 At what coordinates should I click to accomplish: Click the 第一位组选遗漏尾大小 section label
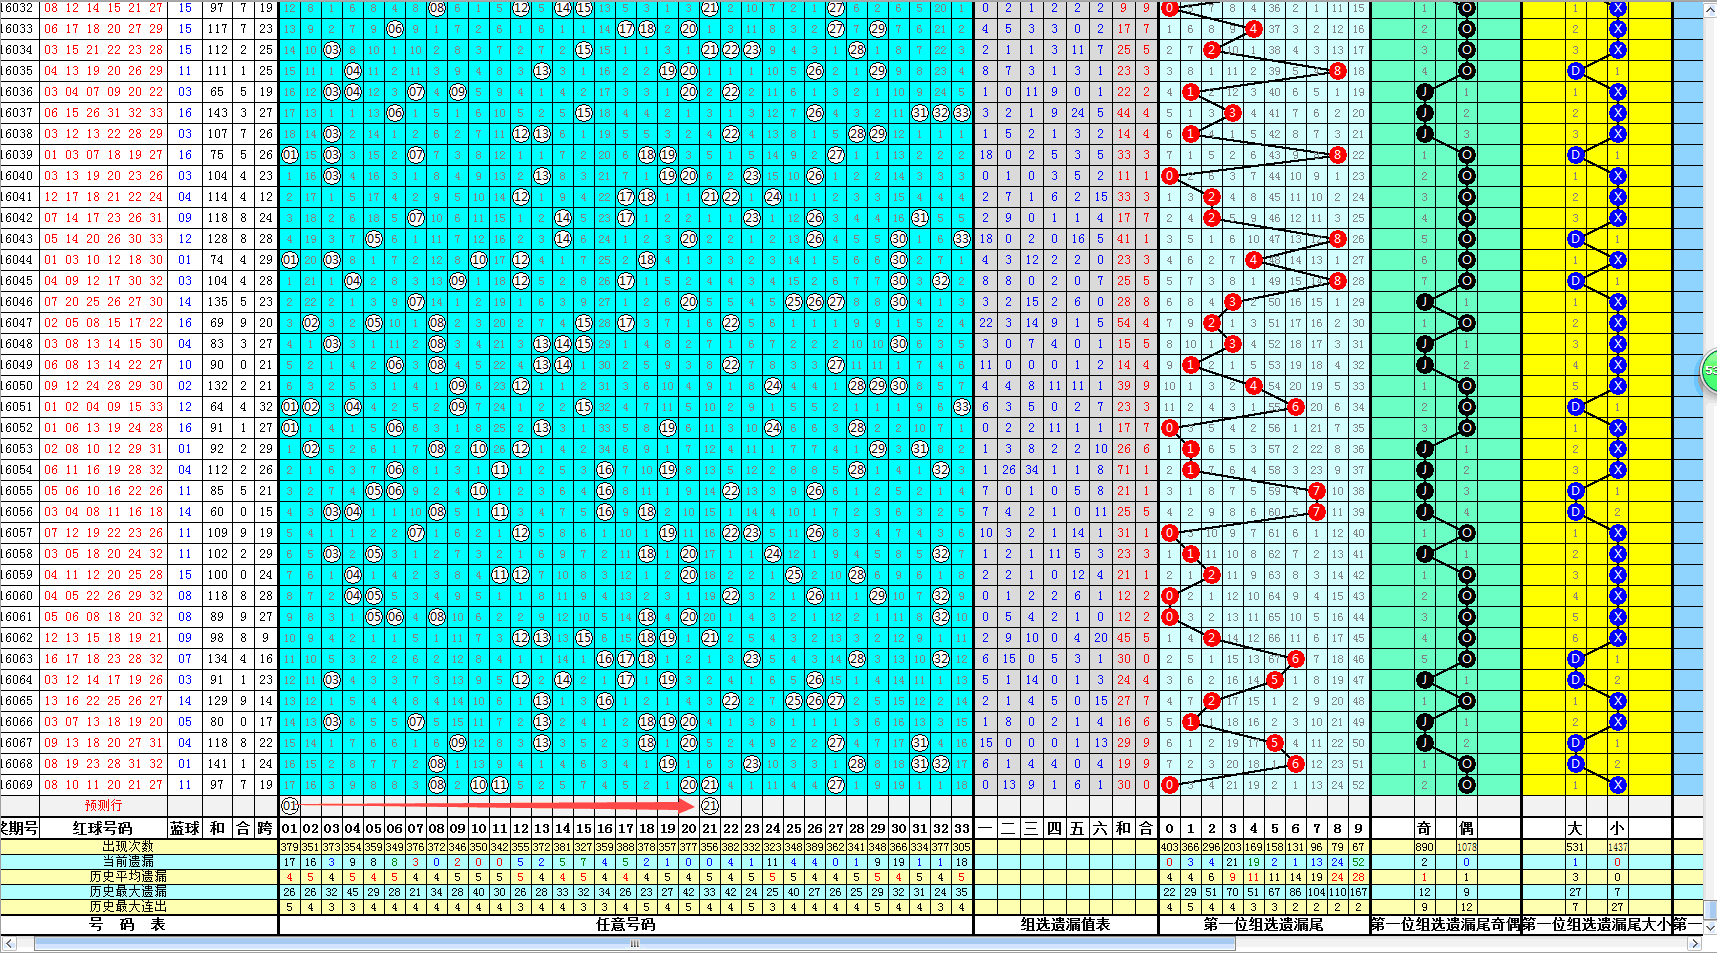(1596, 925)
